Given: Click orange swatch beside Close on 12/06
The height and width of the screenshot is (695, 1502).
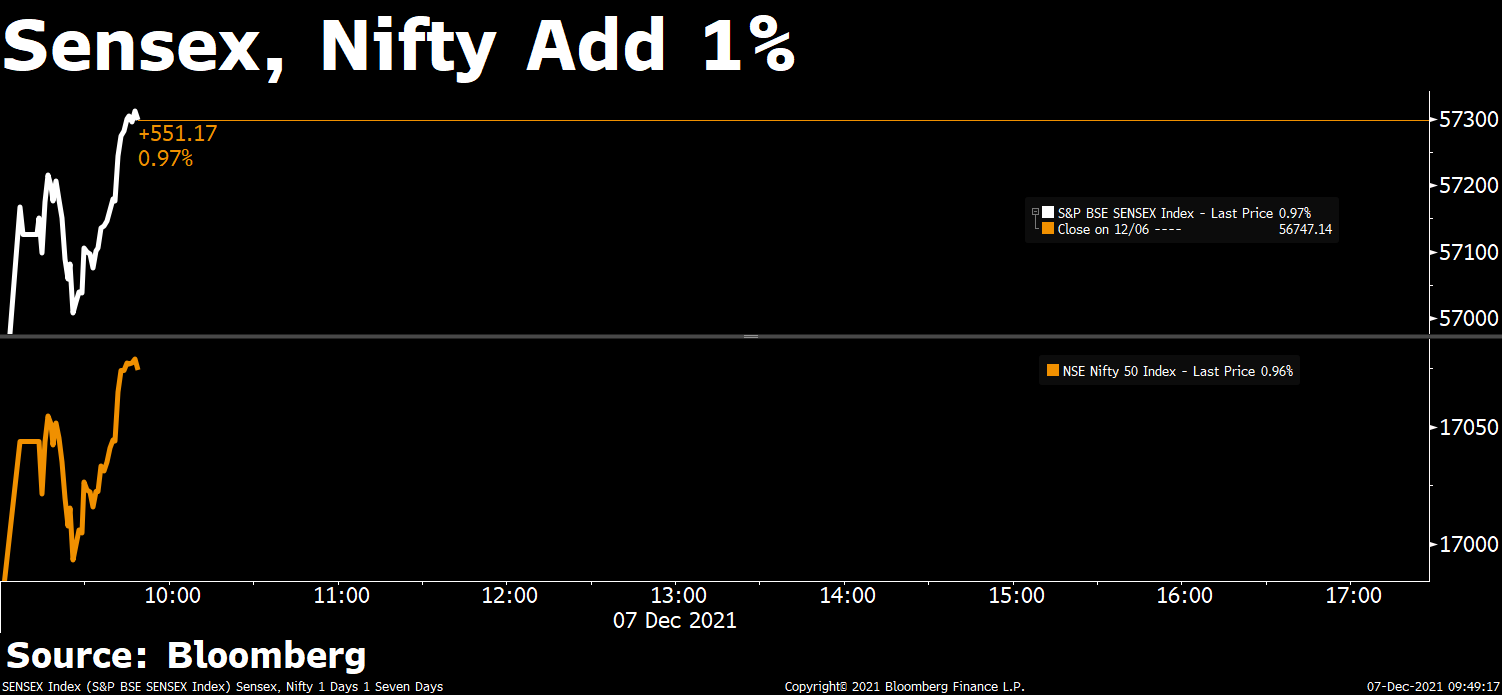Looking at the screenshot, I should (1048, 229).
